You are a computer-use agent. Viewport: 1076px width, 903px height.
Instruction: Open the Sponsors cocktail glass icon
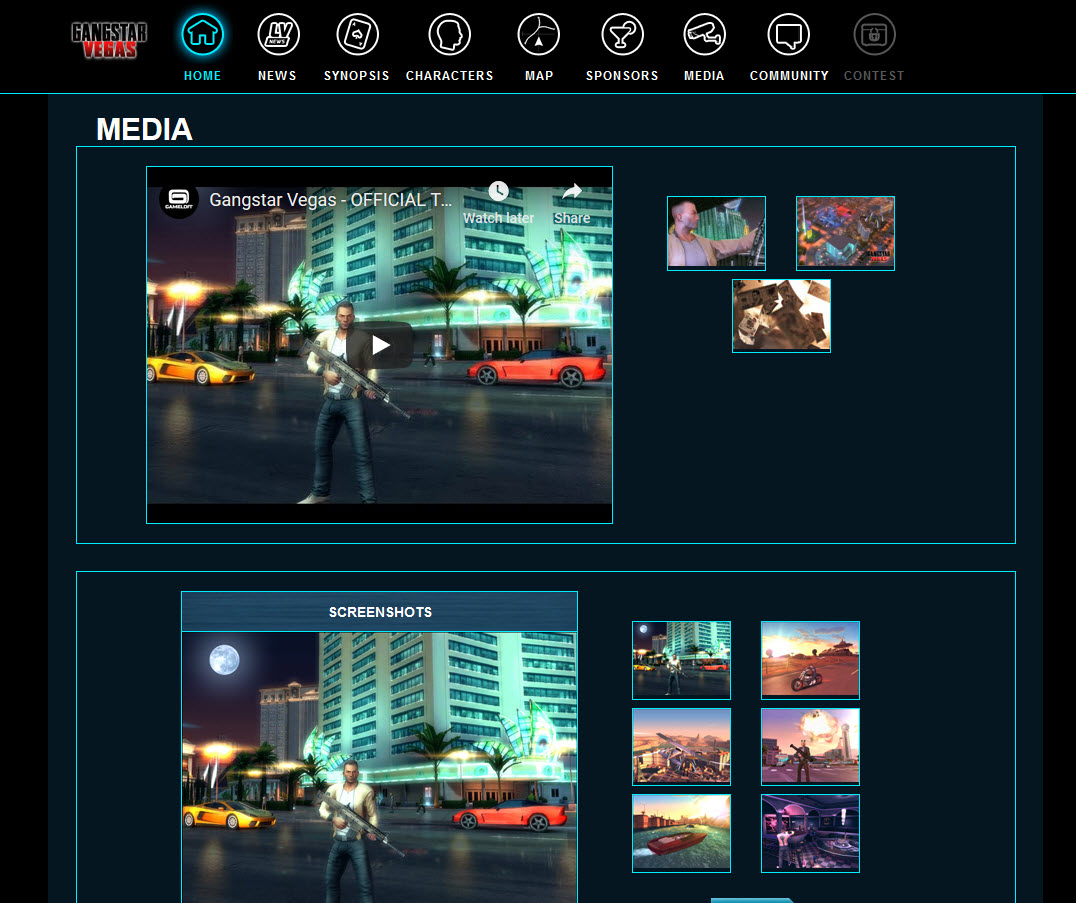pos(622,35)
